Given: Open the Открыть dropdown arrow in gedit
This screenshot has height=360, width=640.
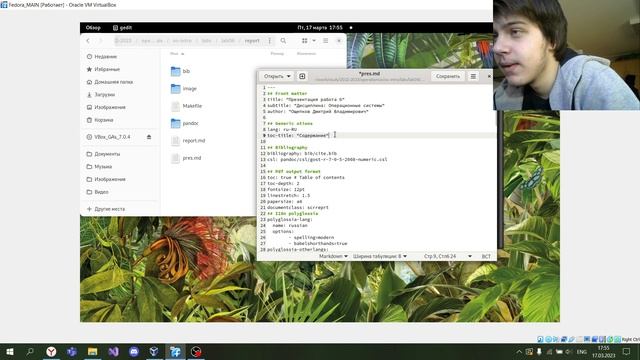Looking at the screenshot, I should 289,76.
